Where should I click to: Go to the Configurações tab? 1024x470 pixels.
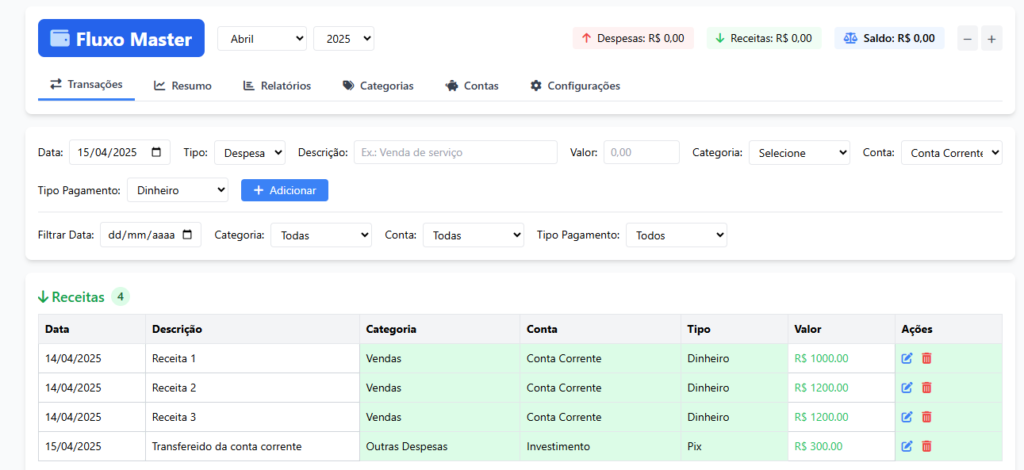[575, 86]
